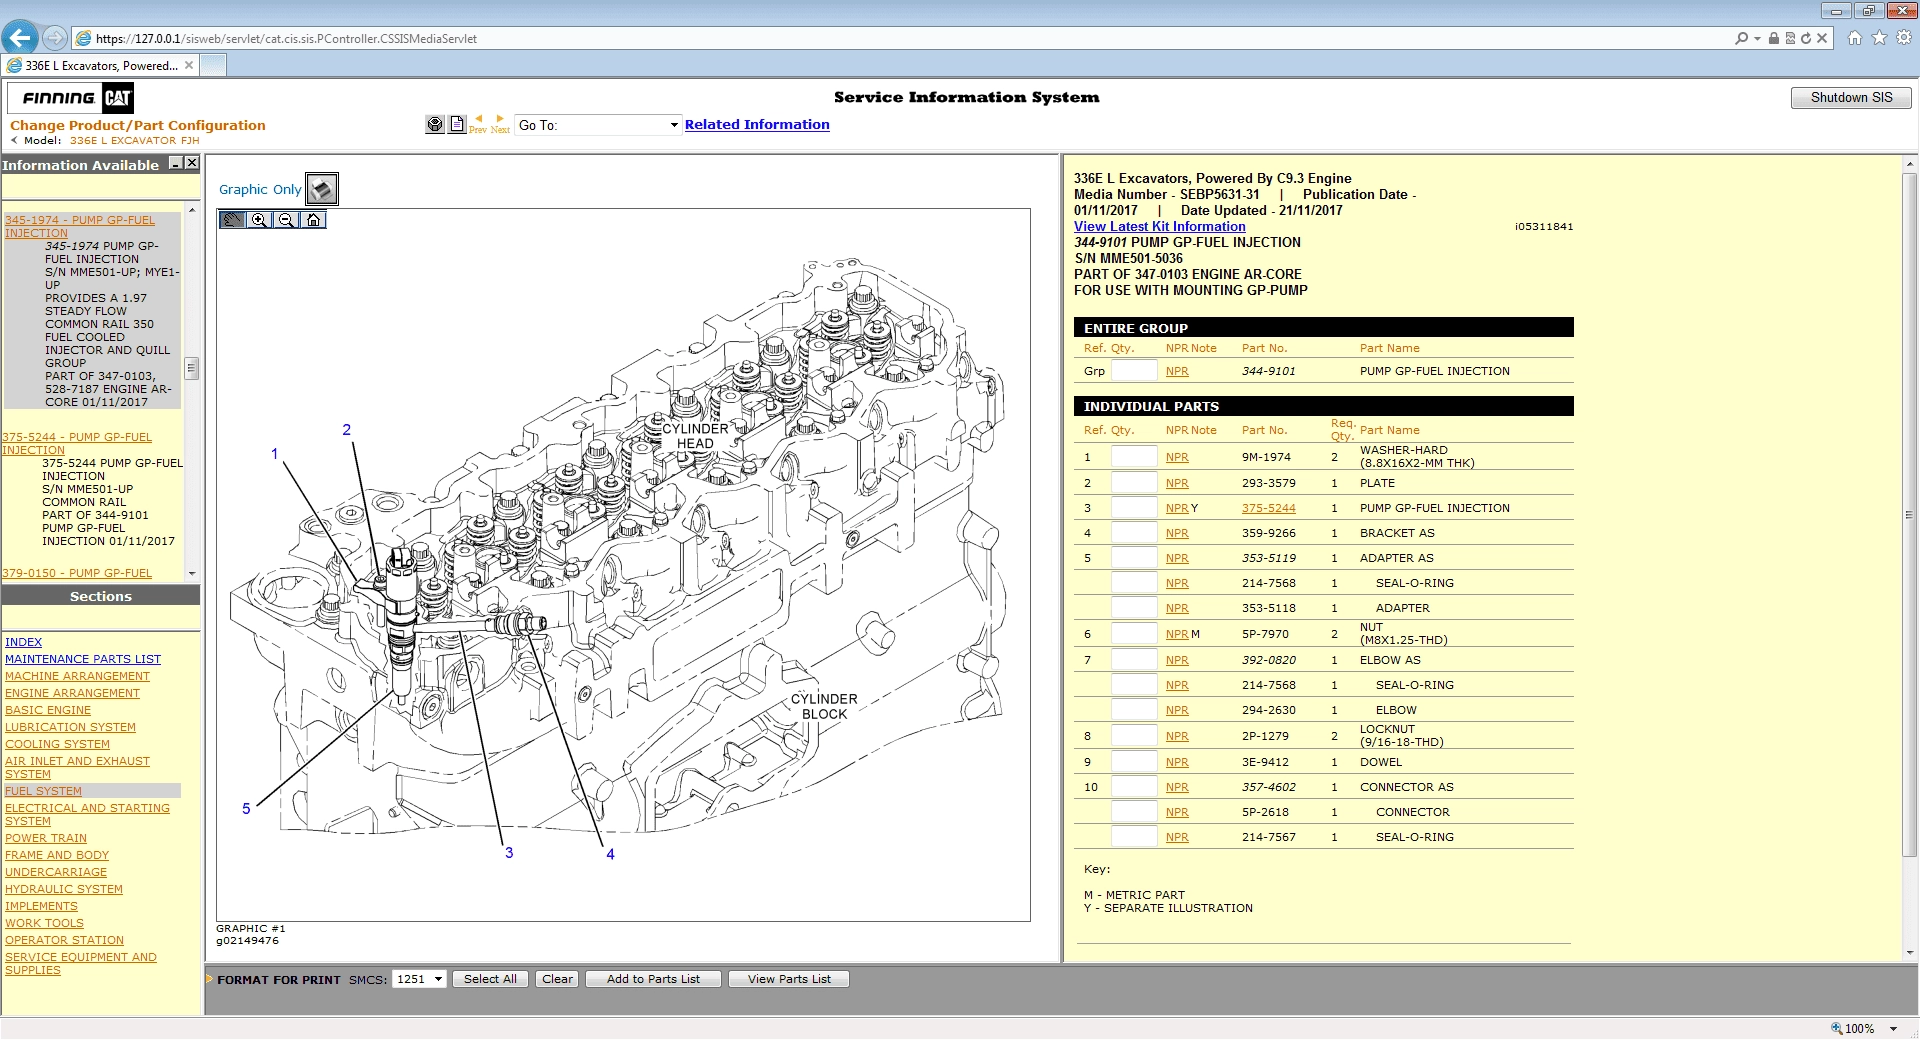This screenshot has height=1040, width=1920.
Task: Close the Information Available panel
Action: pos(192,163)
